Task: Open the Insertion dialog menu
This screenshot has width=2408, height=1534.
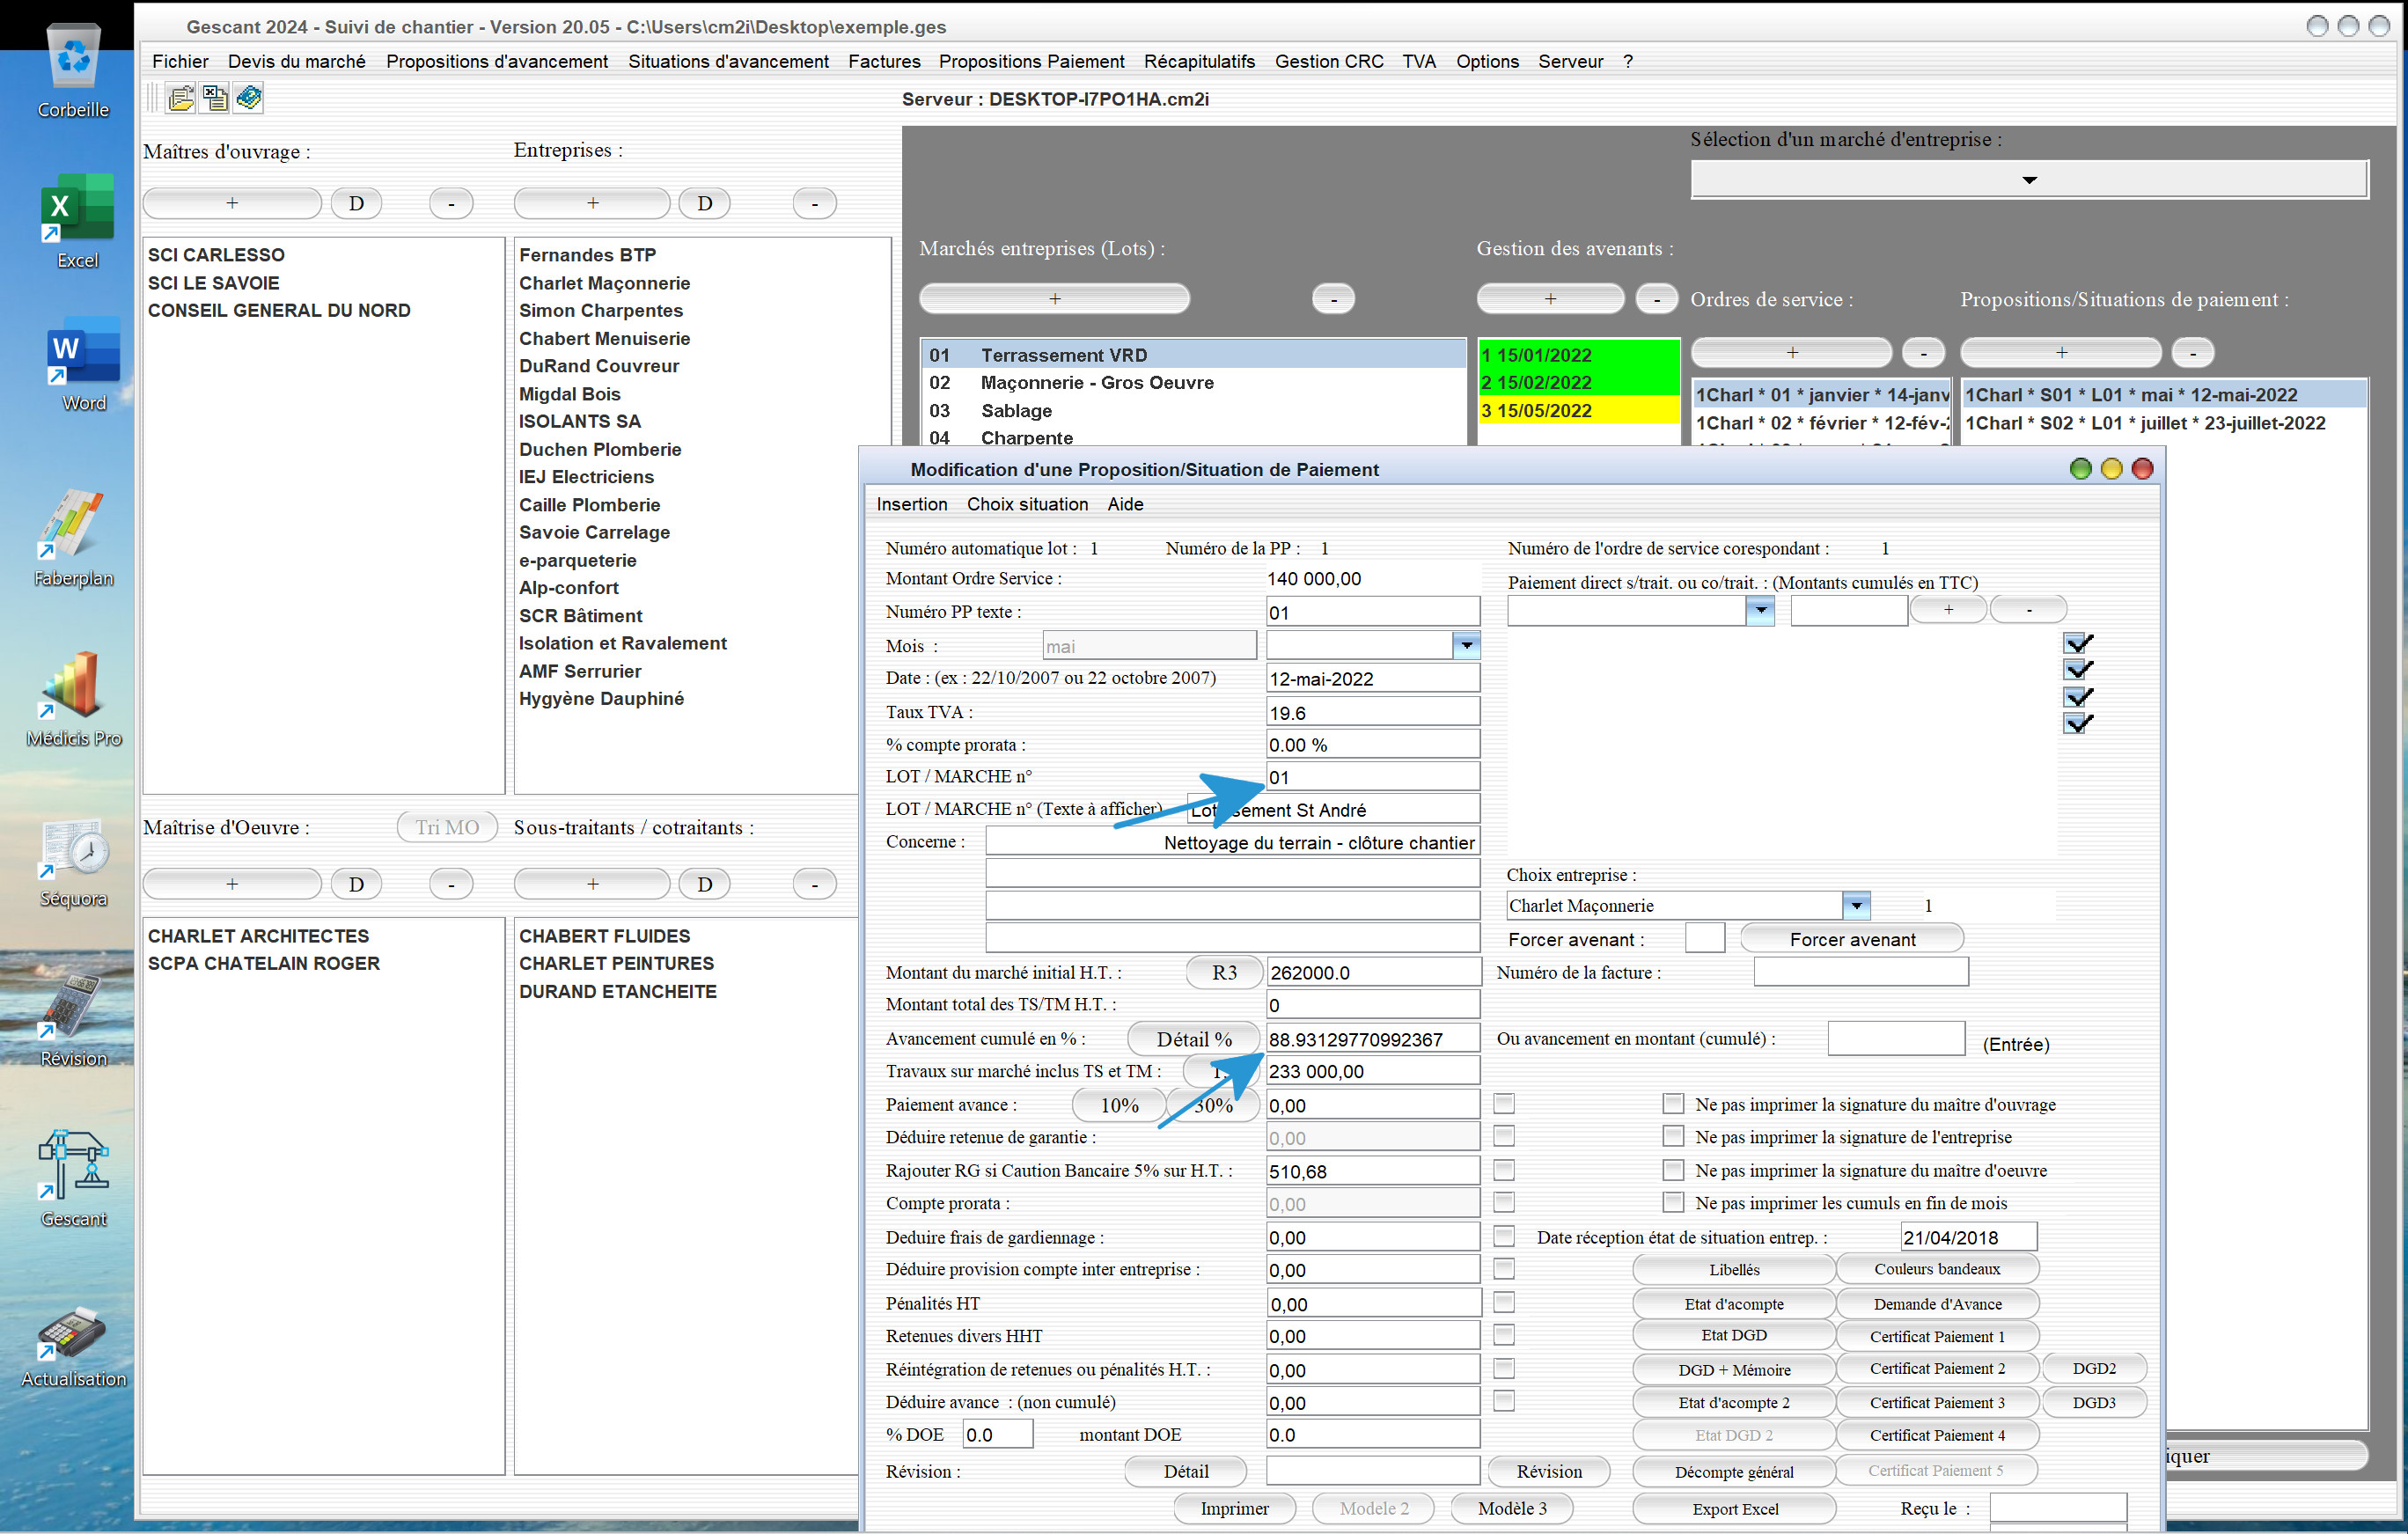Action: pos(911,504)
